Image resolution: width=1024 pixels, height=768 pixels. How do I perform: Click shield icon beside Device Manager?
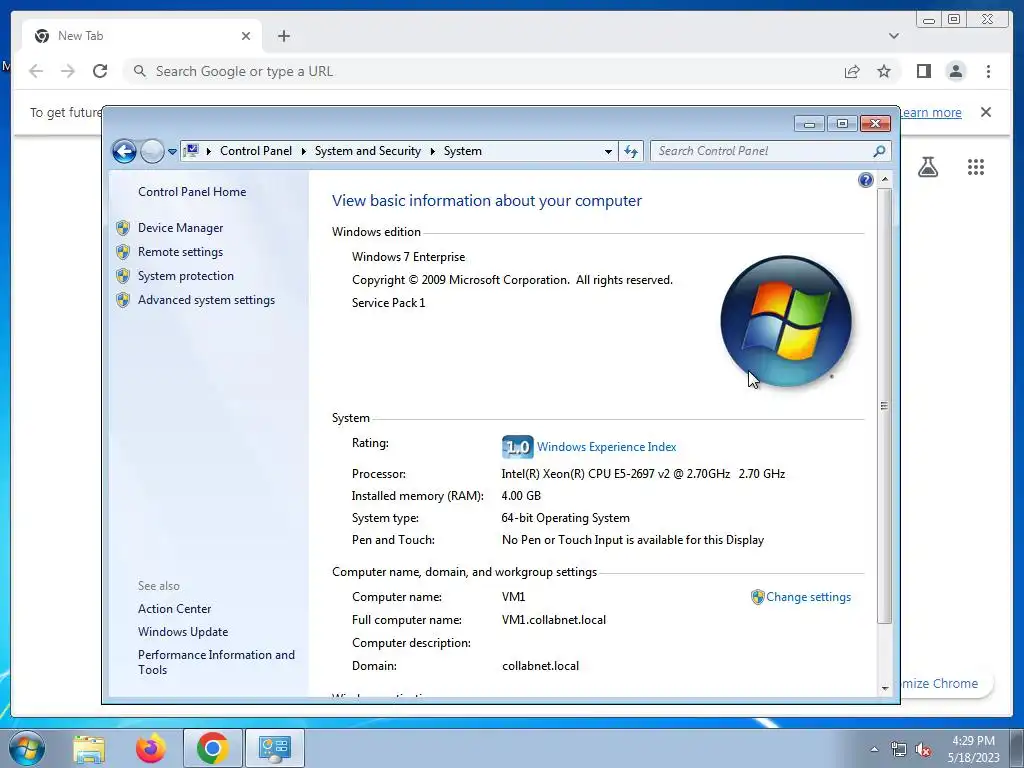[123, 228]
